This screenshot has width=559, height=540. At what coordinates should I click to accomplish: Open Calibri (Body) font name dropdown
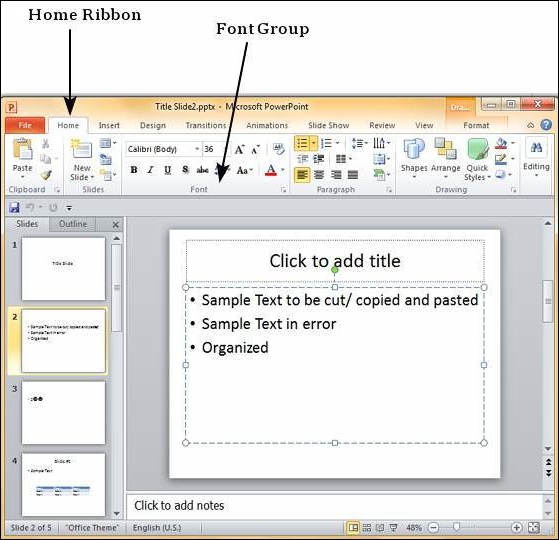(x=197, y=149)
